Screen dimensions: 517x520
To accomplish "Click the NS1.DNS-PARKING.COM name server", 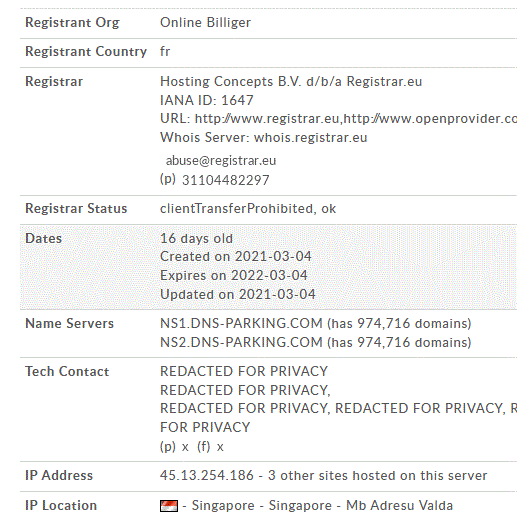I will point(241,323).
